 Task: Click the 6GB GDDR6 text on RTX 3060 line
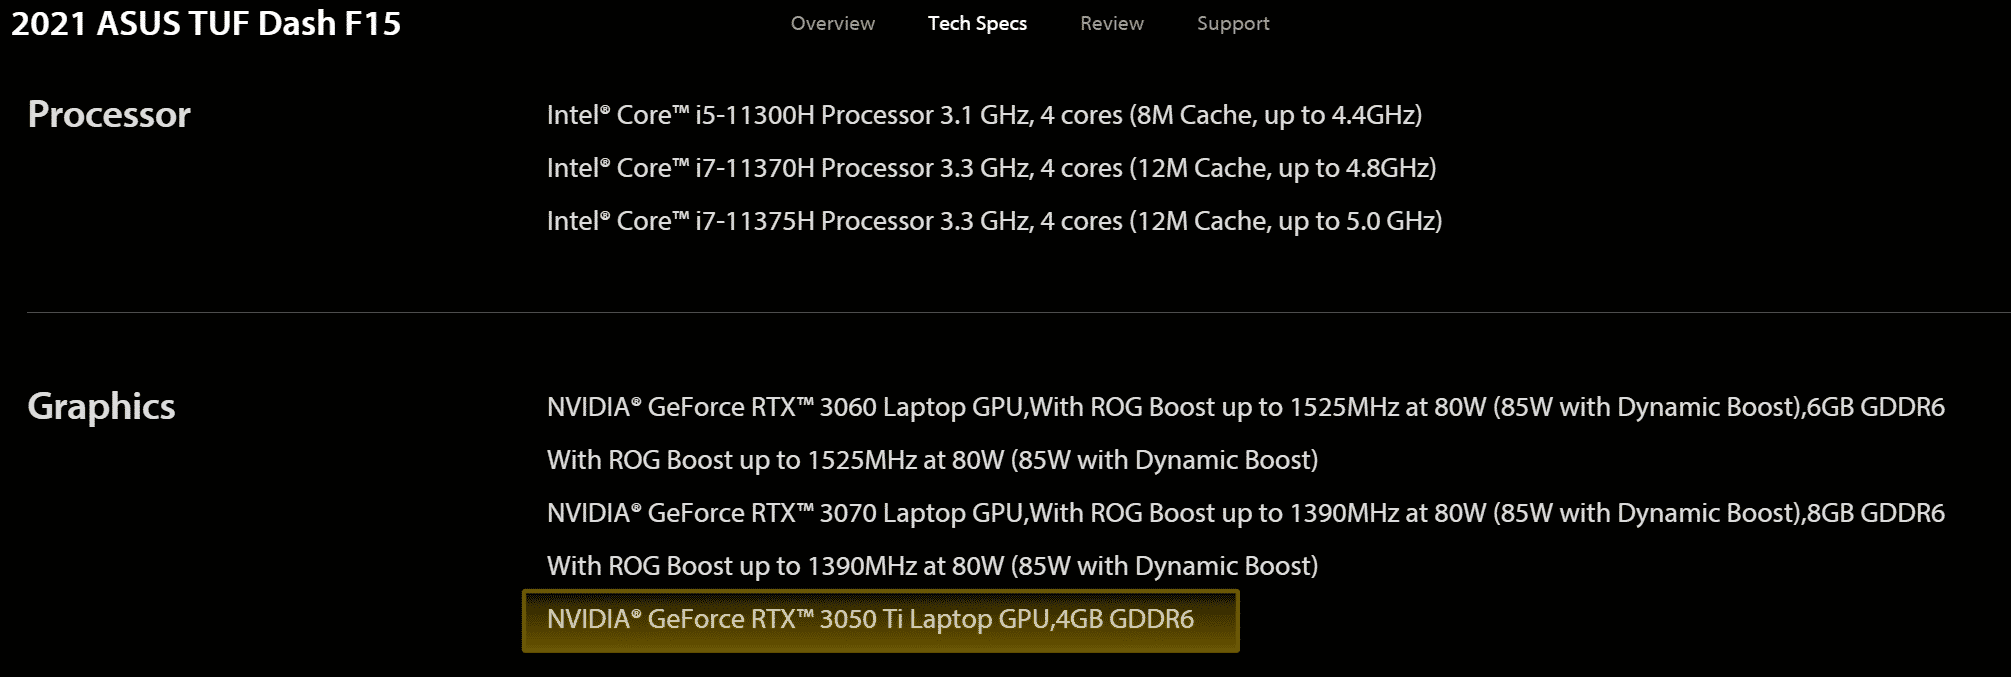1875,407
